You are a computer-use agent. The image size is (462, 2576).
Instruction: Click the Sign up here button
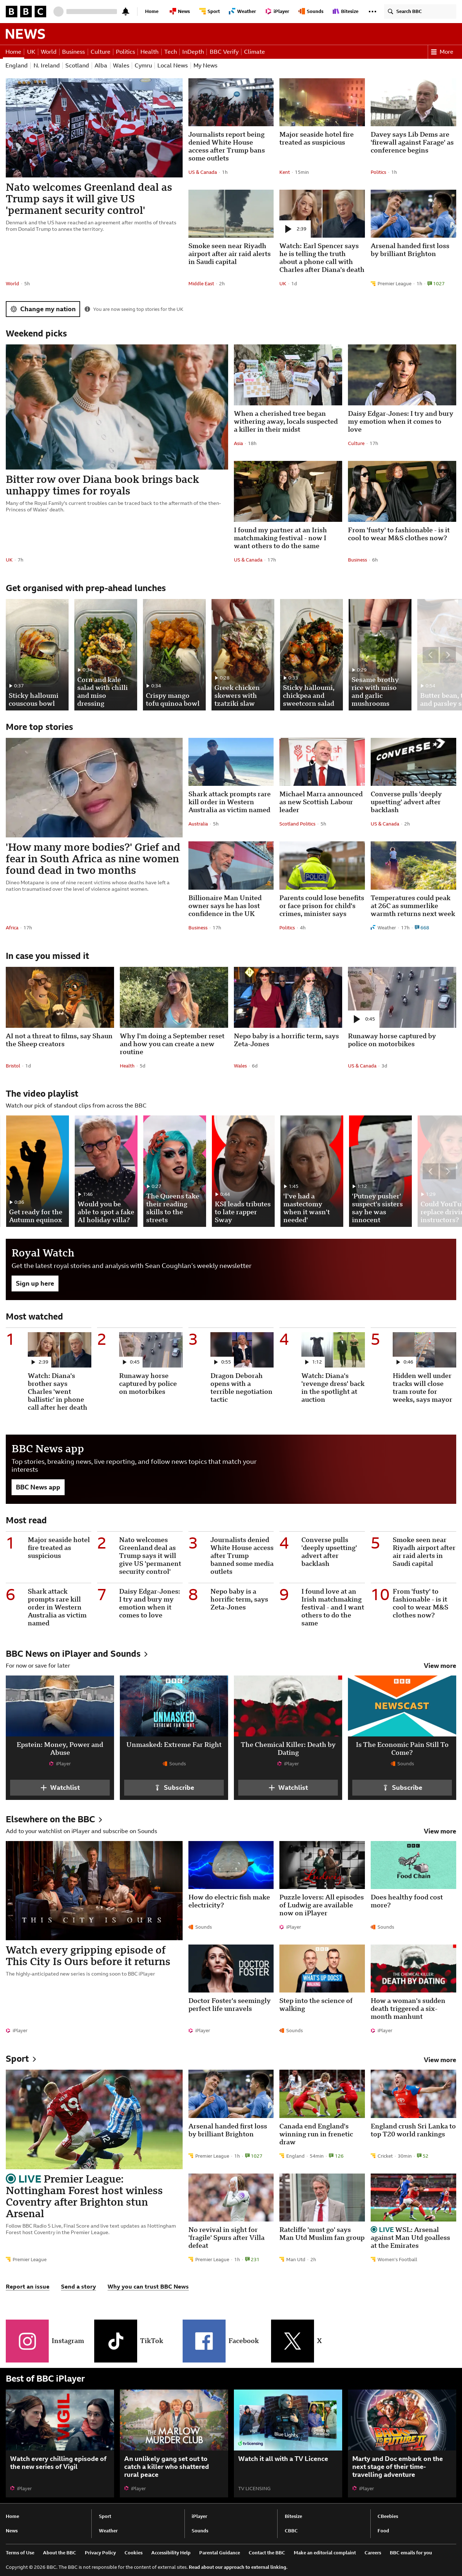pos(35,1283)
